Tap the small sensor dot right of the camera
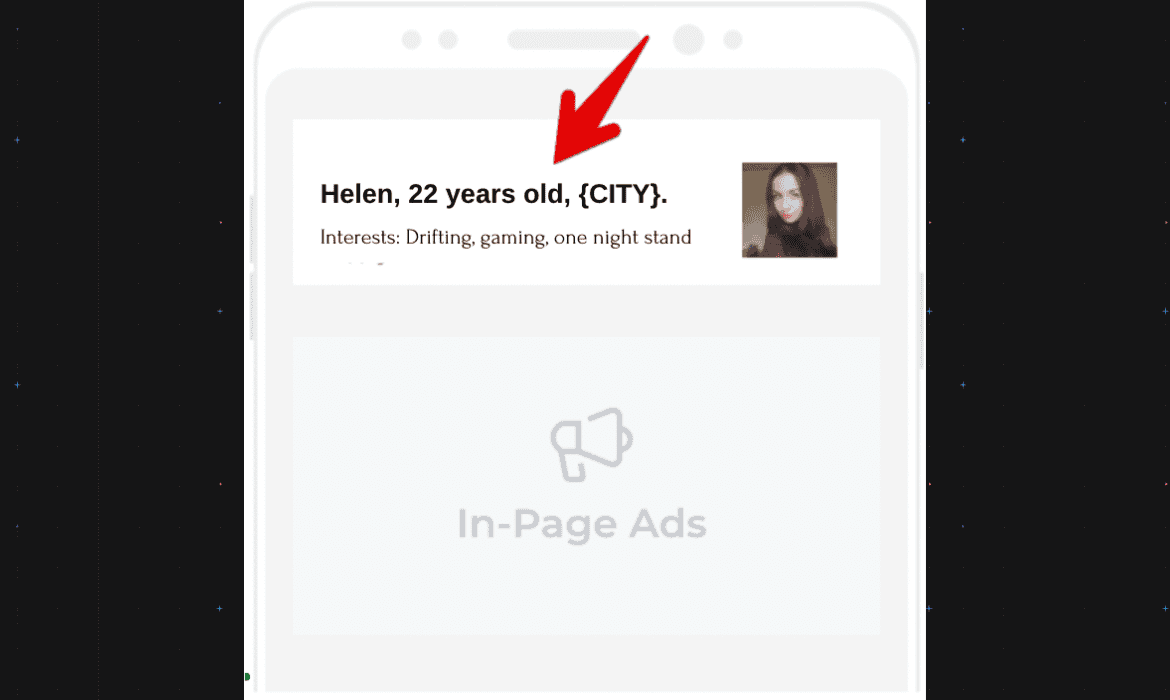1170x700 pixels. pos(733,40)
